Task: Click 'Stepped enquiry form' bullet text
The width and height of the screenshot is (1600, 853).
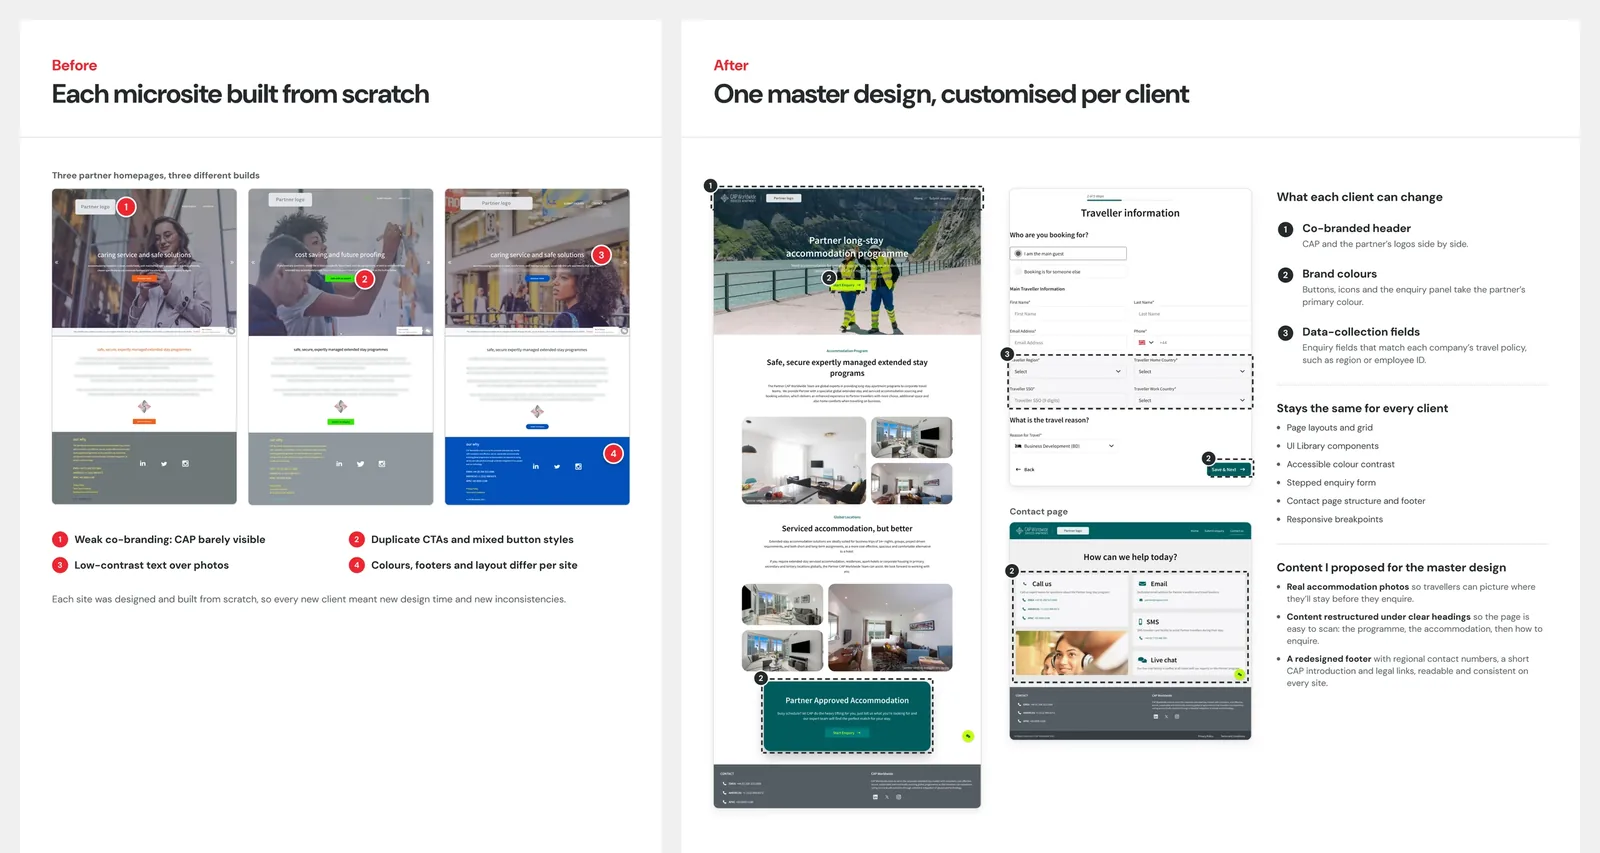Action: point(1331,483)
